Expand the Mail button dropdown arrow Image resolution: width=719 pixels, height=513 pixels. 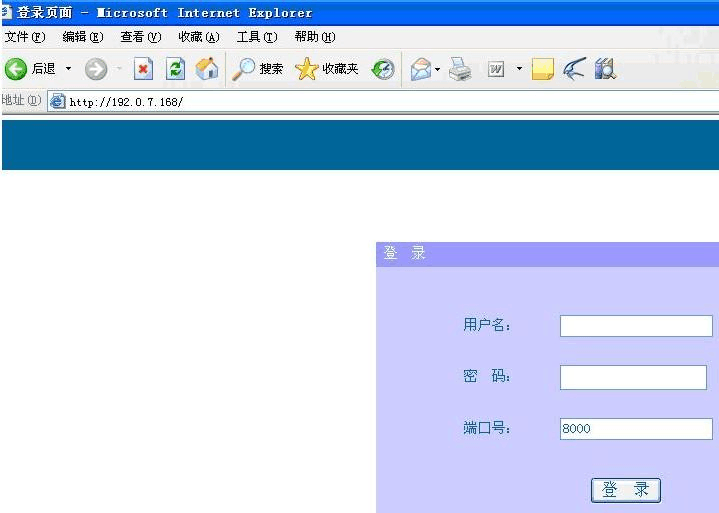tap(438, 69)
